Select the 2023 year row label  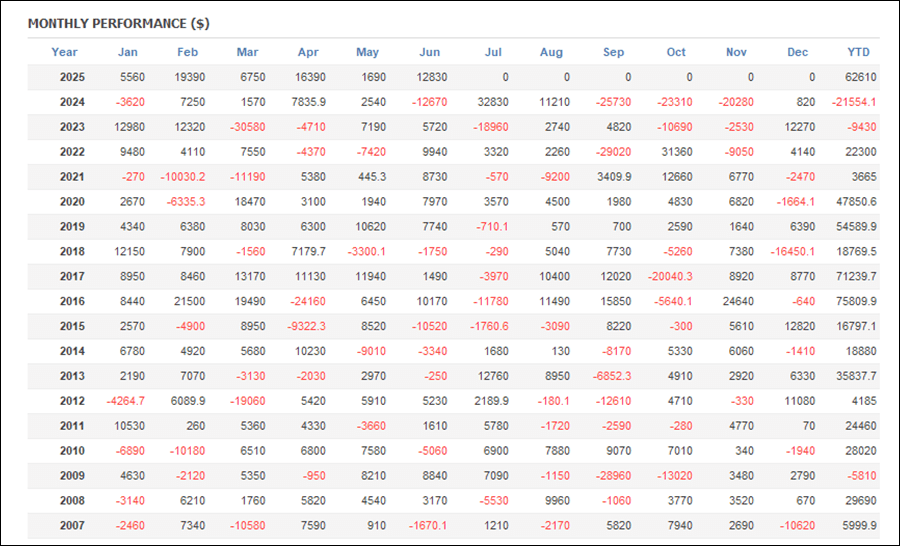(x=72, y=127)
